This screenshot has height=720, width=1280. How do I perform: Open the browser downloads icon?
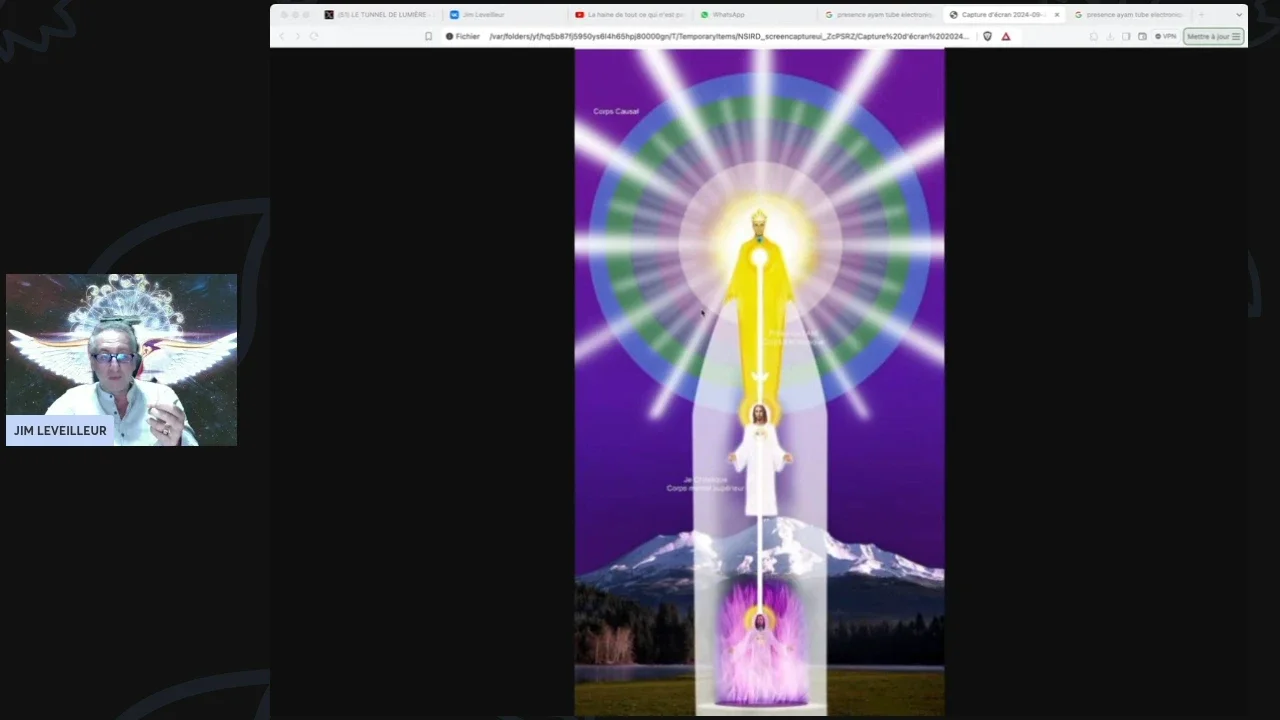(1109, 36)
